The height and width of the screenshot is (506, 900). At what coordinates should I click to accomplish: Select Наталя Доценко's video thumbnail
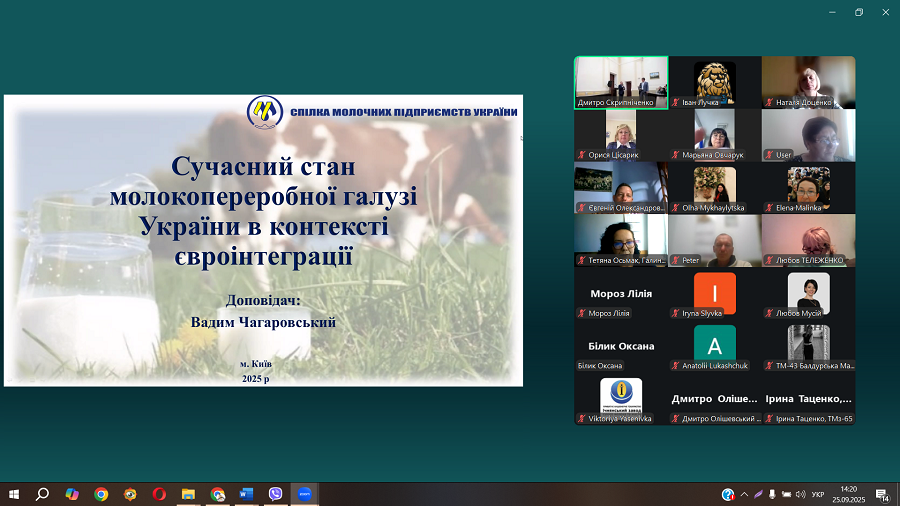[x=808, y=82]
